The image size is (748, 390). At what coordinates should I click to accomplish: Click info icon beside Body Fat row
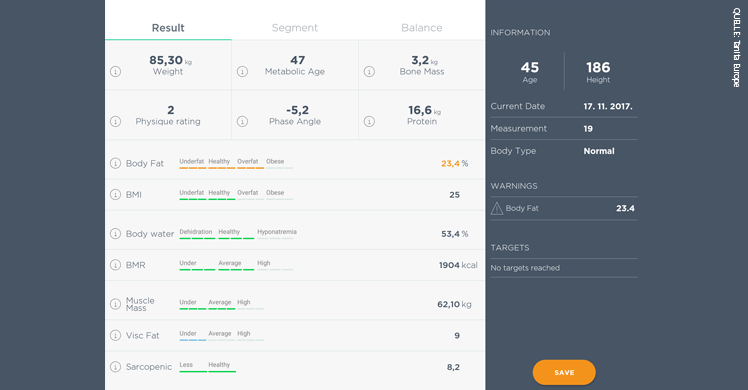coord(115,164)
